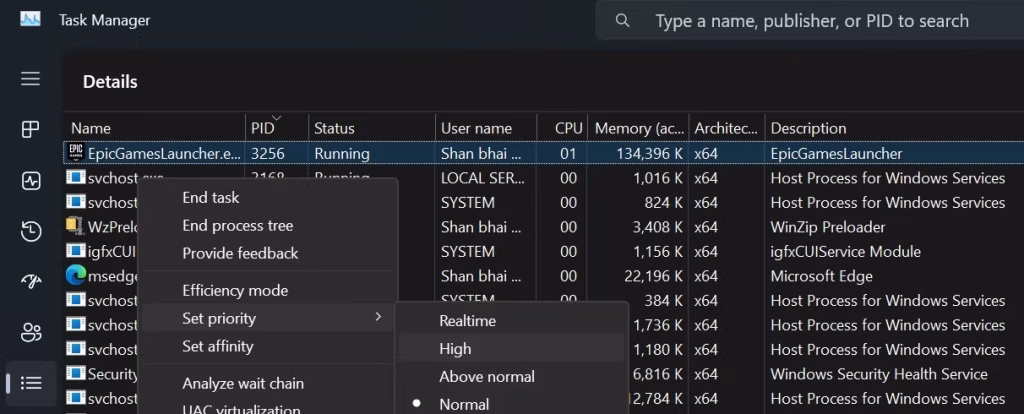1024x414 pixels.
Task: Click the svchost icon in the LOCAL SERVICE row
Action: [76, 178]
